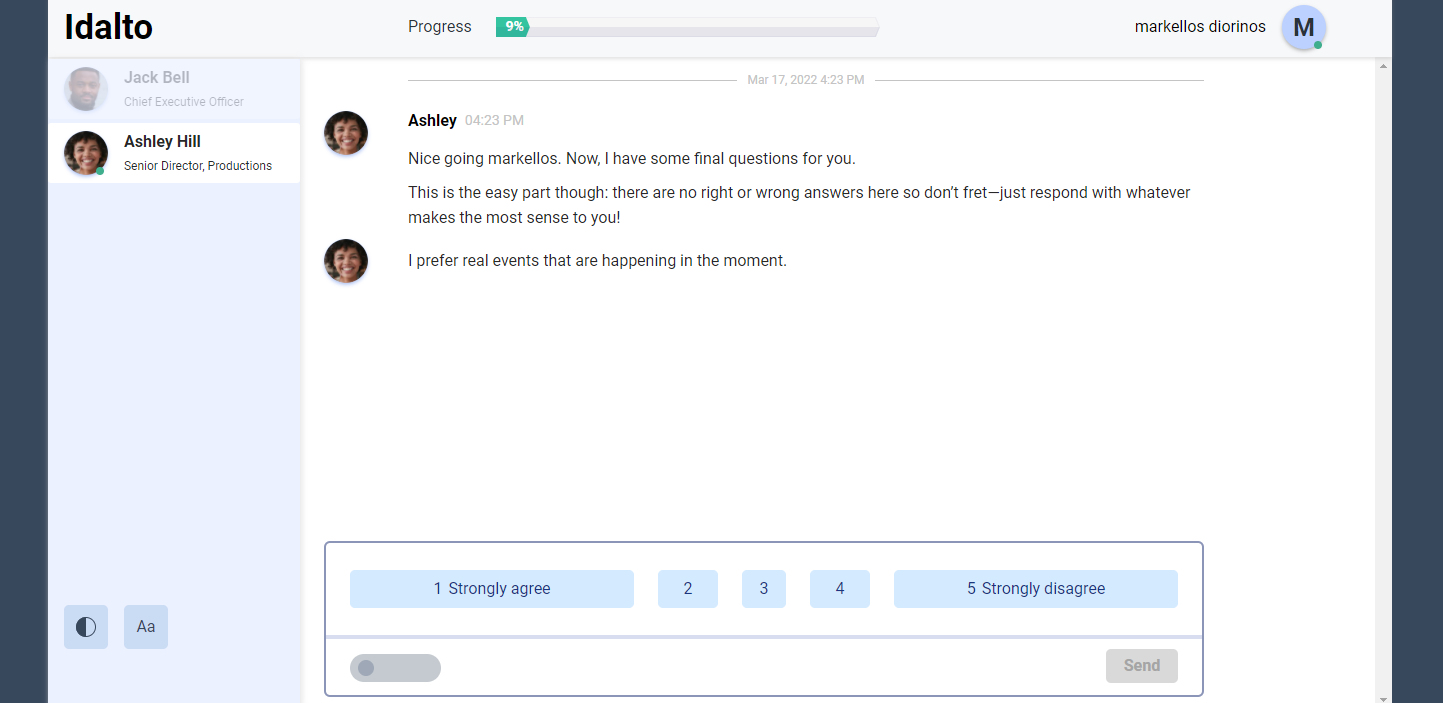The height and width of the screenshot is (703, 1443).
Task: Click the M user avatar icon
Action: click(1303, 28)
